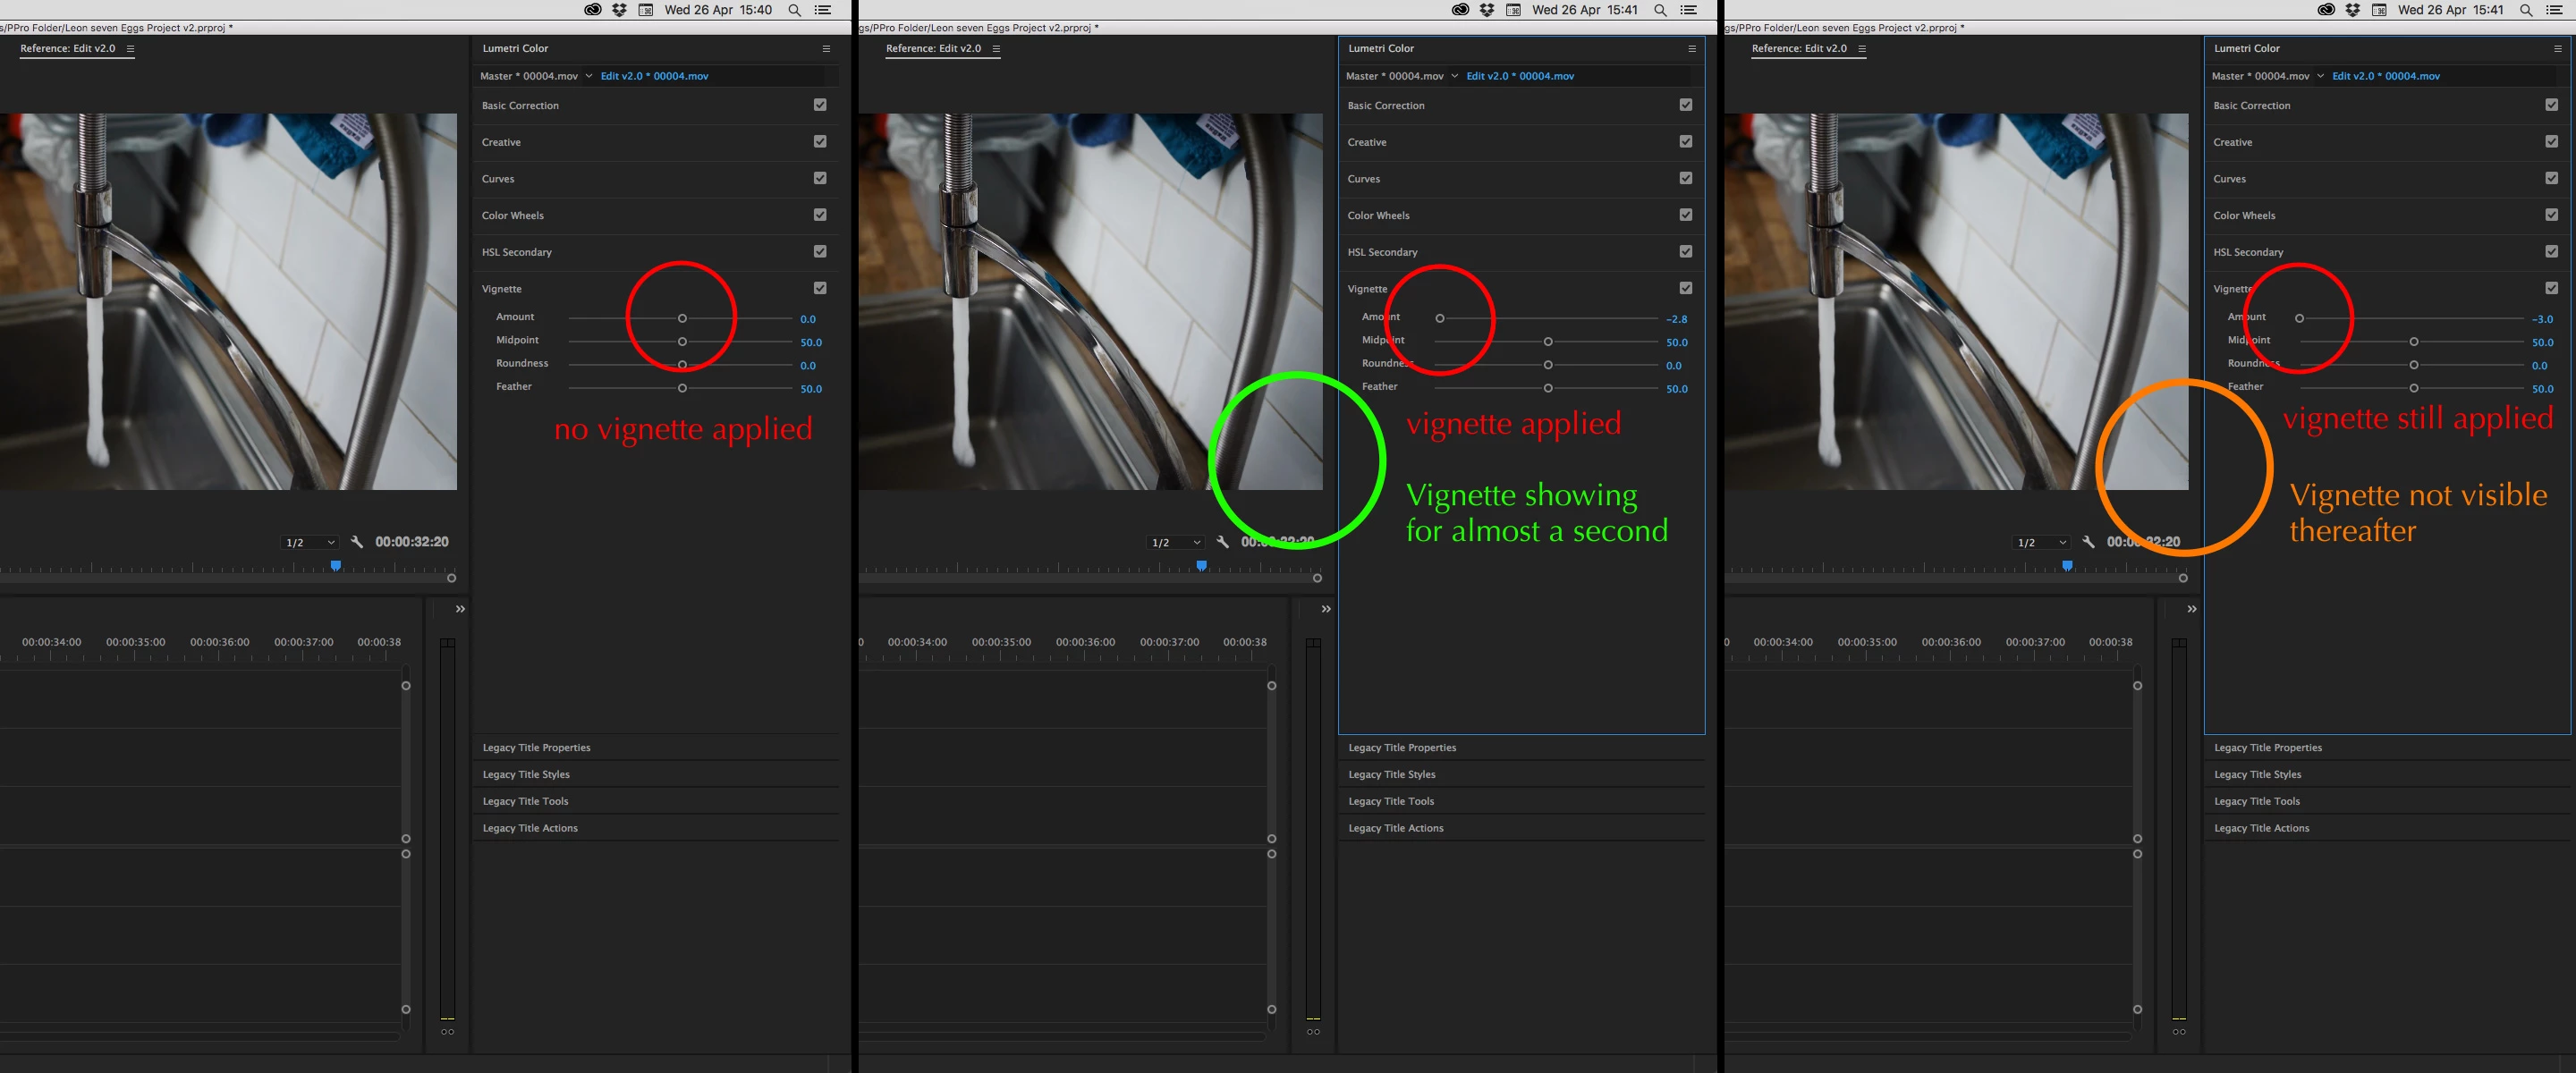Image resolution: width=2576 pixels, height=1073 pixels.
Task: Click blue playhead marker in leftmost monitor time ruler
Action: coord(336,566)
